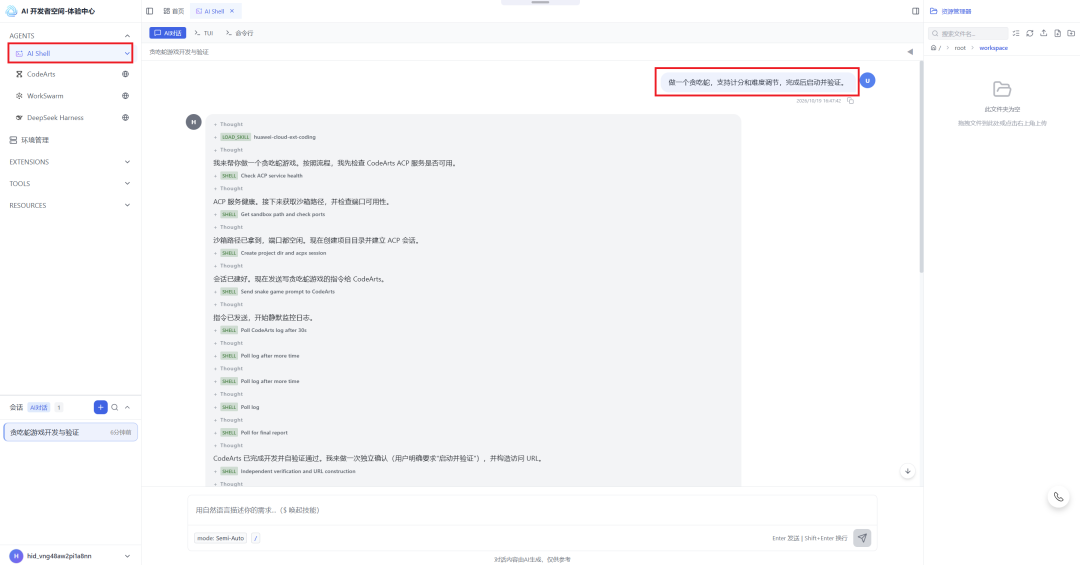Create a new folder in explorer

1071,33
